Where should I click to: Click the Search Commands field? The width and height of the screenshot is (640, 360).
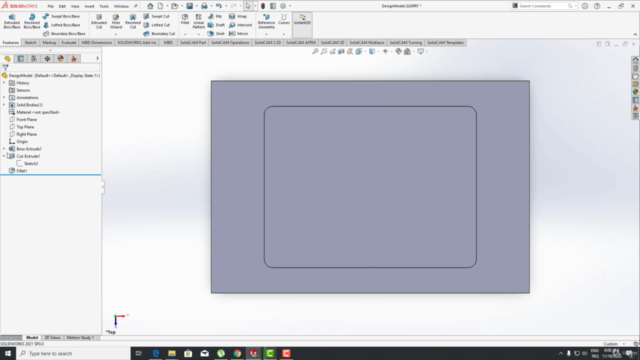pyautogui.click(x=542, y=6)
